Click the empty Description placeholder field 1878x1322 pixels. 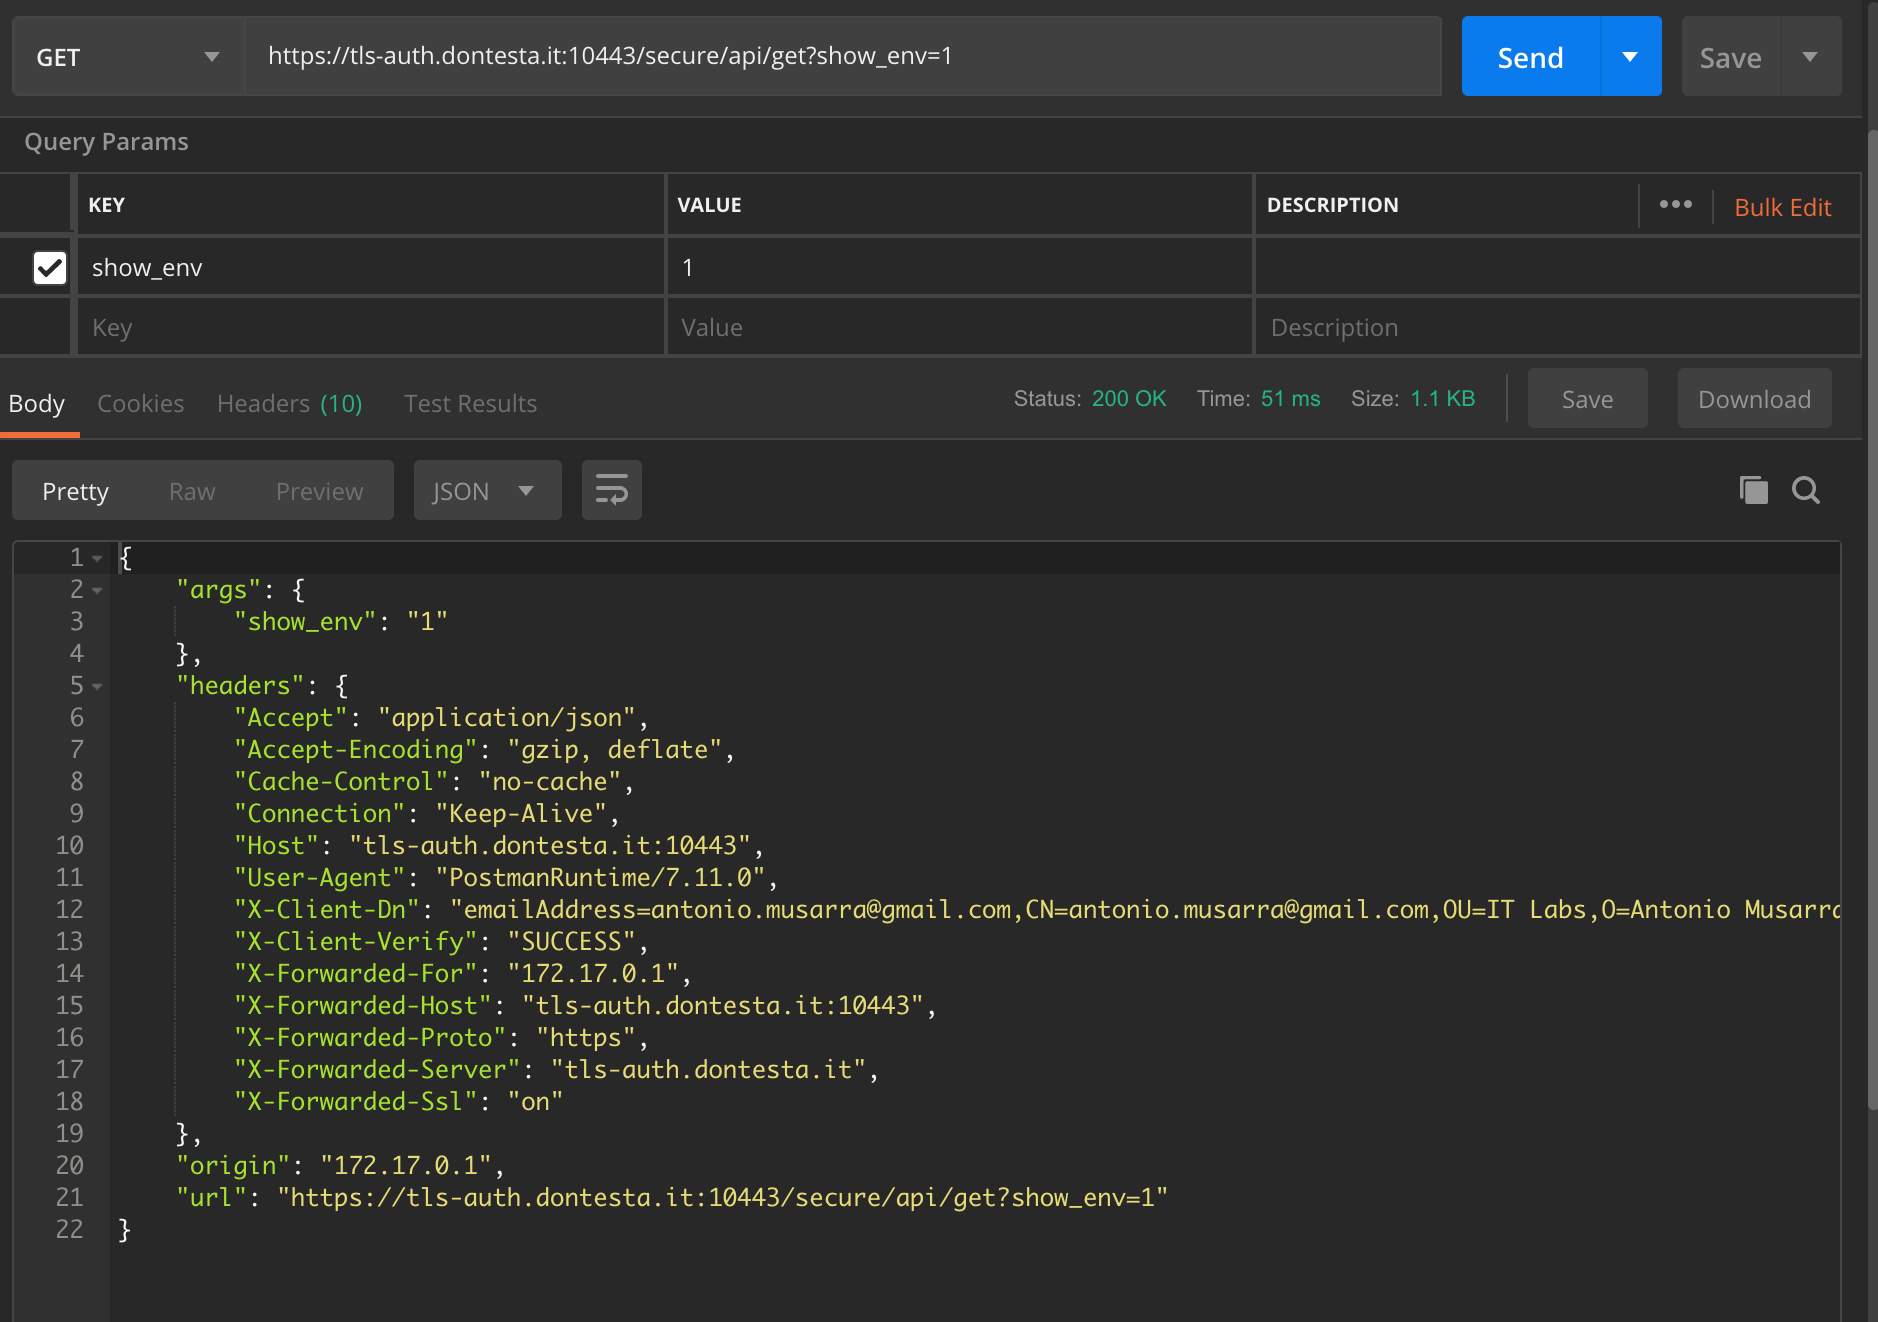coord(1557,327)
